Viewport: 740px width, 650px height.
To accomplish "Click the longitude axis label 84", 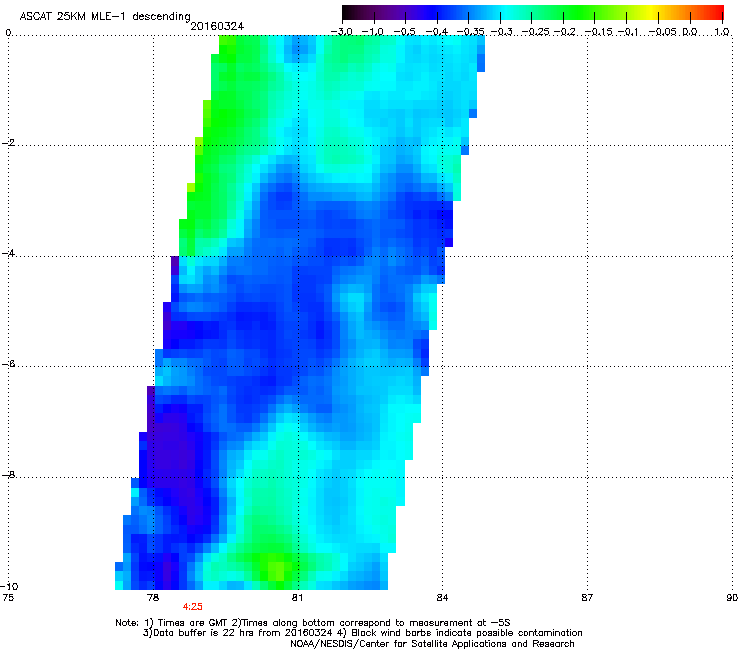I will [x=442, y=598].
